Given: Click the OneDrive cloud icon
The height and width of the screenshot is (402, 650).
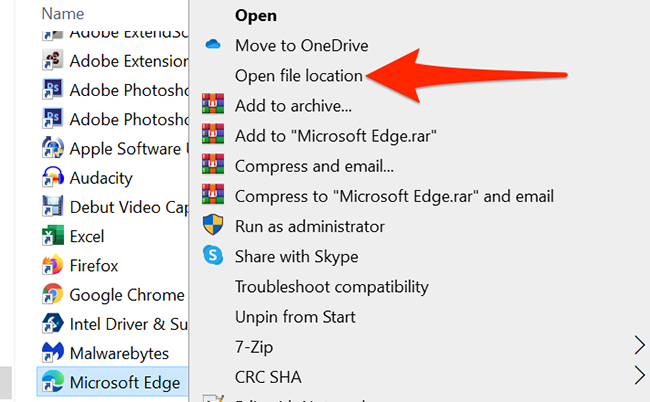Looking at the screenshot, I should 212,45.
